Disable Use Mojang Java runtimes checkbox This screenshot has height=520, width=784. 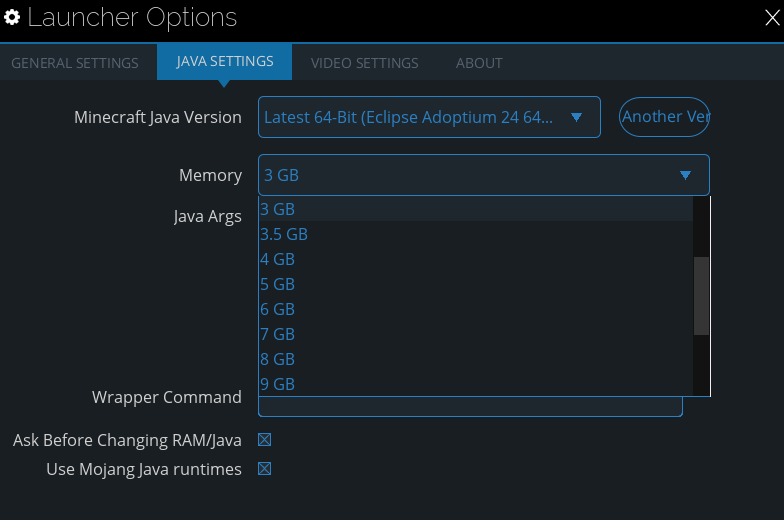pyautogui.click(x=265, y=469)
